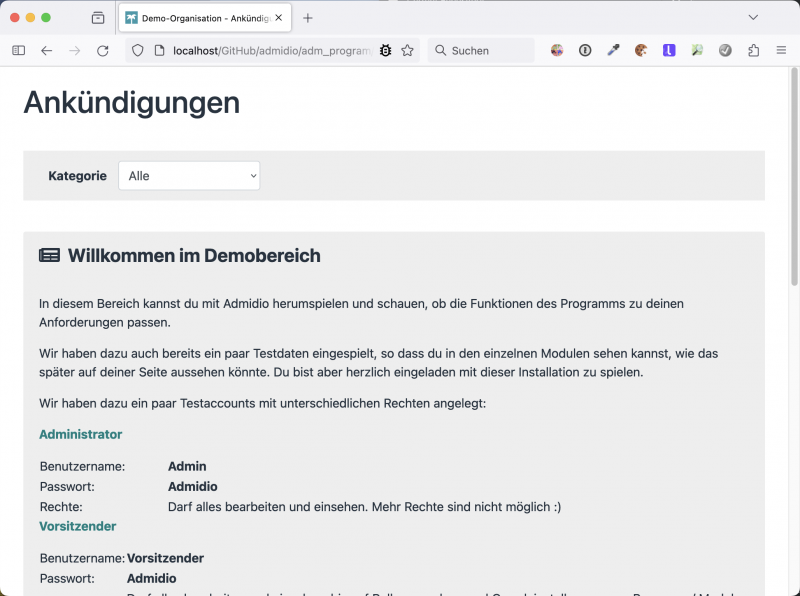This screenshot has width=800, height=596.
Task: Open a new browser tab
Action: (308, 18)
